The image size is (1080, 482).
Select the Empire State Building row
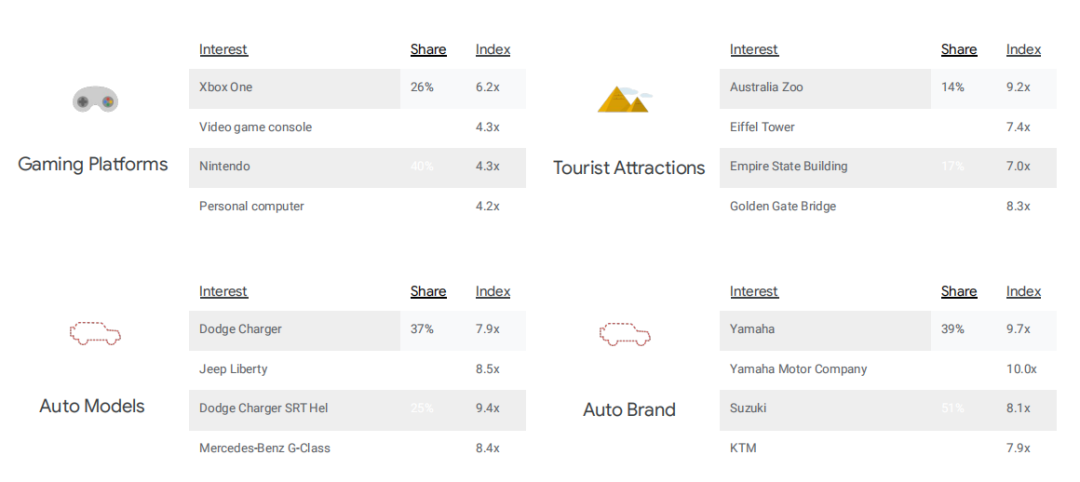coord(888,167)
